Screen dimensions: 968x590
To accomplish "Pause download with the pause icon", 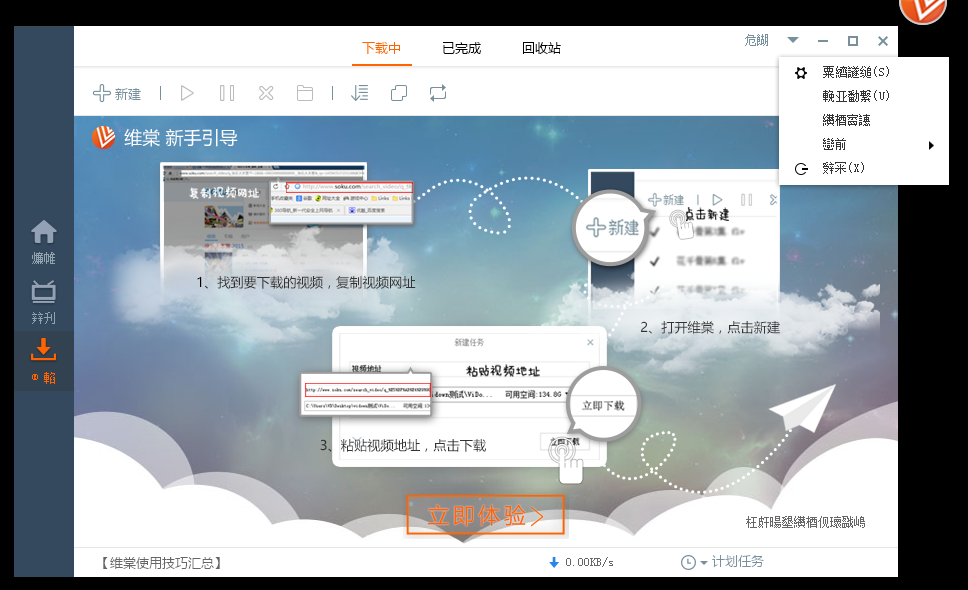I will (227, 93).
